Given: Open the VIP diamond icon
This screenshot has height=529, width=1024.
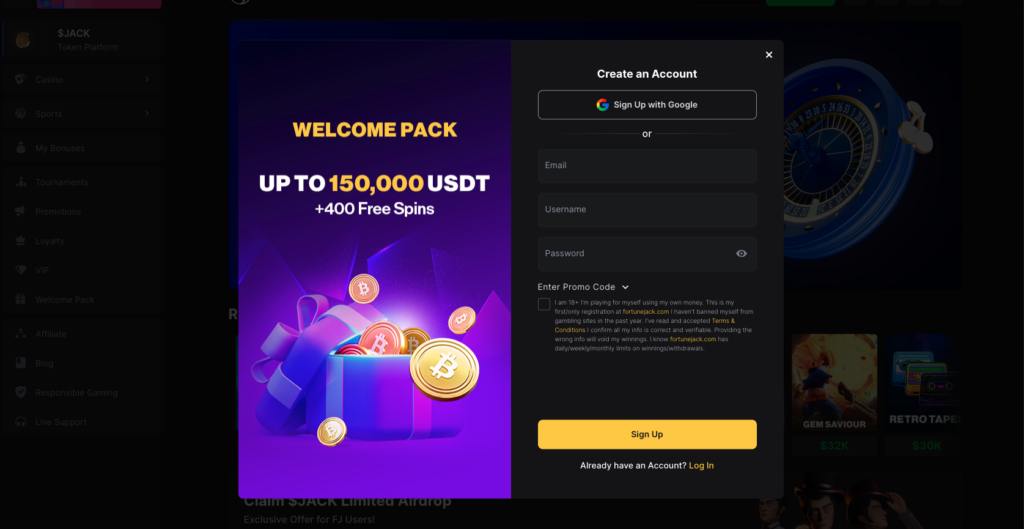Looking at the screenshot, I should pyautogui.click(x=22, y=270).
